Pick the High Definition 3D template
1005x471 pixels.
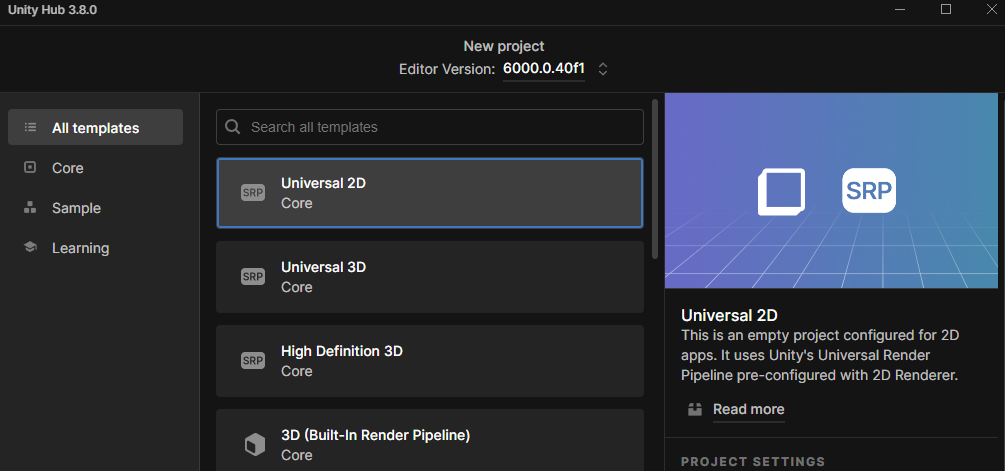click(x=429, y=361)
